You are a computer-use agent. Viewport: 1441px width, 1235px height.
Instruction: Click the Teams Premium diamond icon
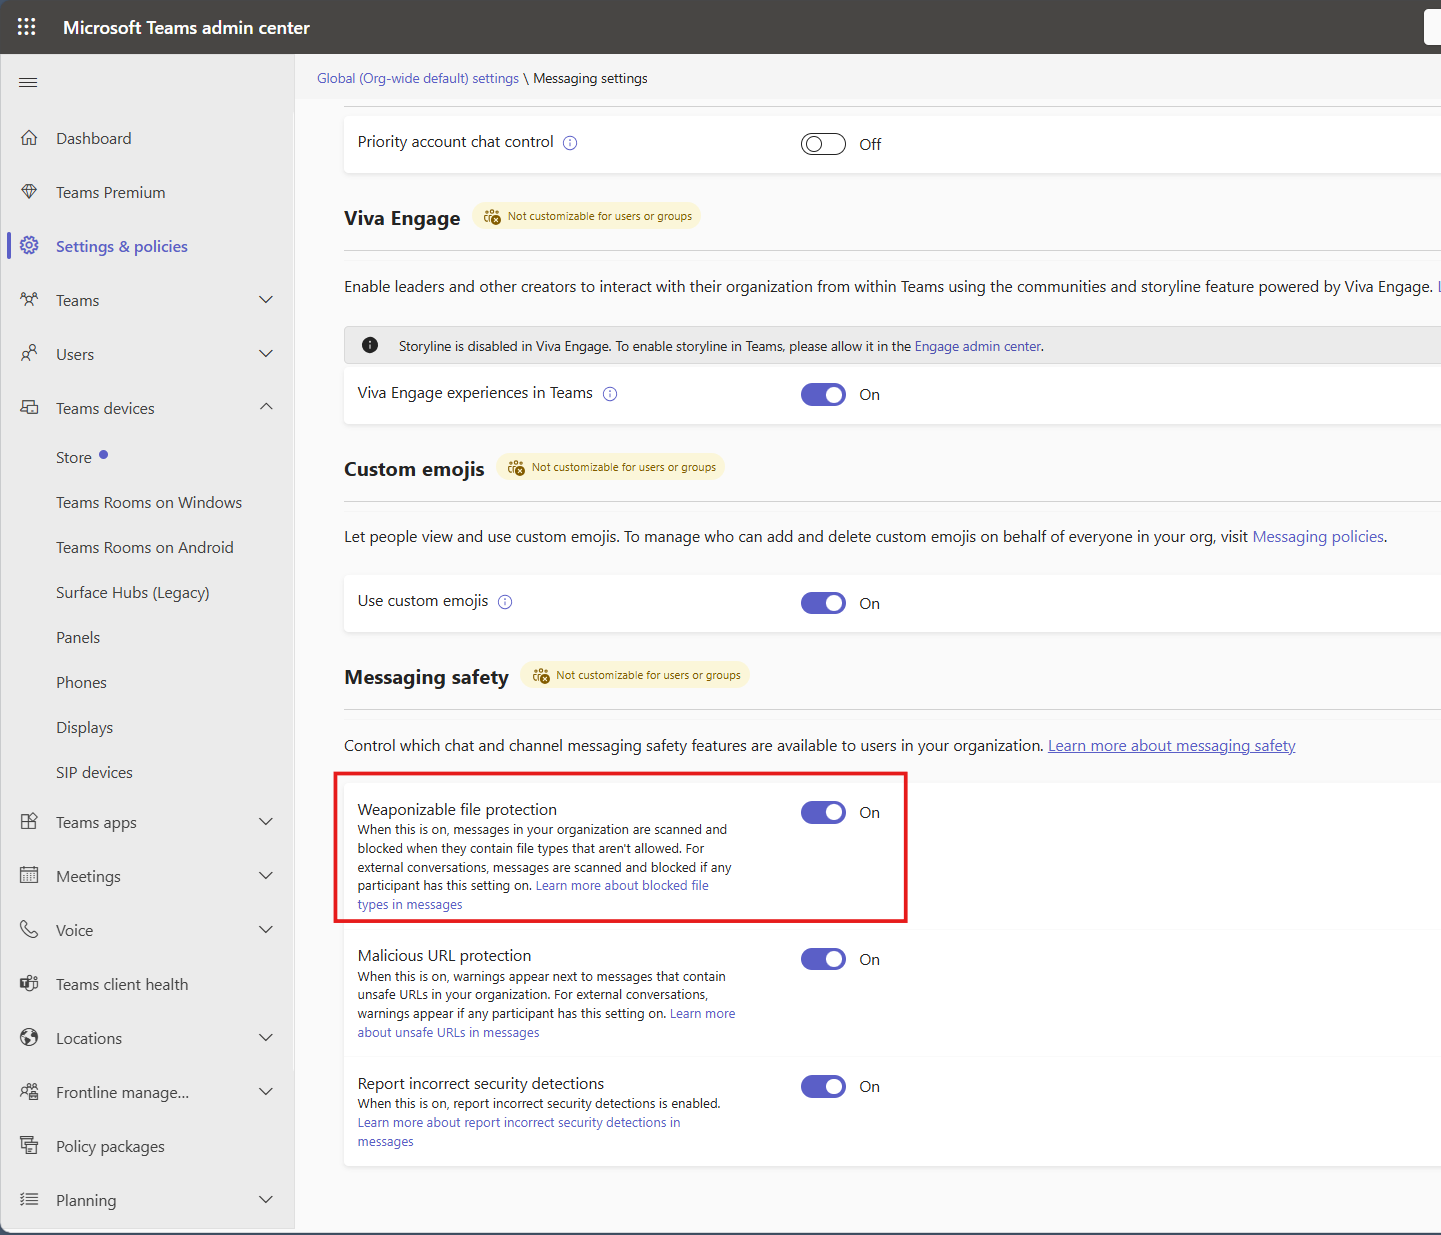29,192
